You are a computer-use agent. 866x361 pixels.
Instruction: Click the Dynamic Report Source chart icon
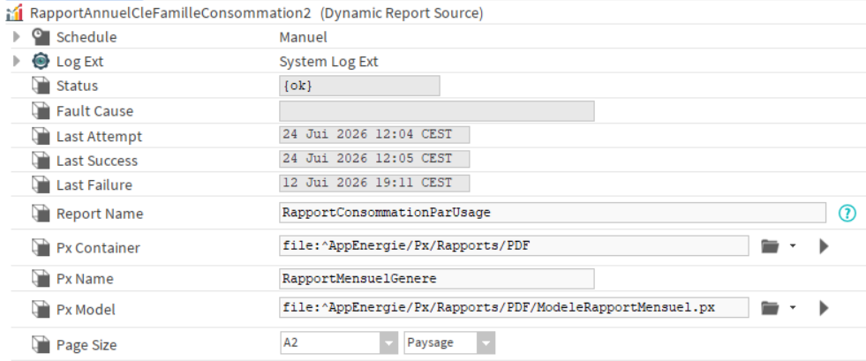[14, 12]
